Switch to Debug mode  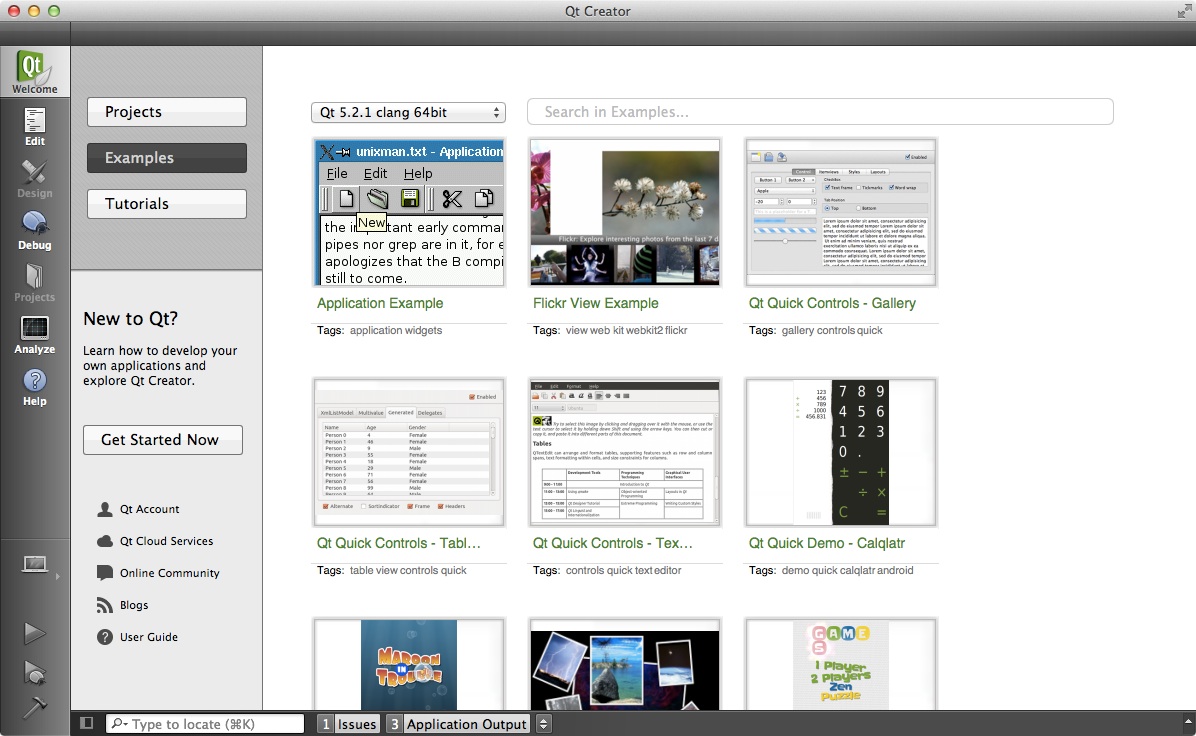(x=34, y=230)
